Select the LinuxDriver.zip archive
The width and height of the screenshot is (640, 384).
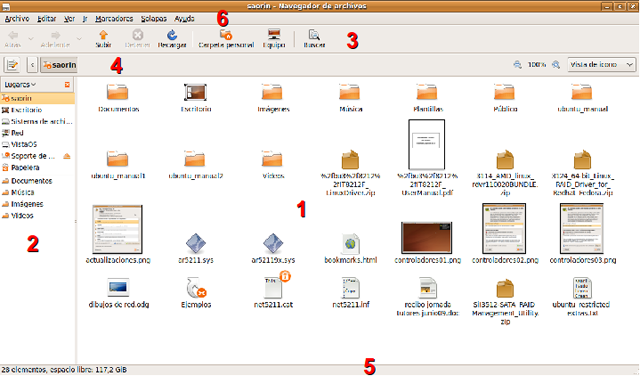coord(350,159)
